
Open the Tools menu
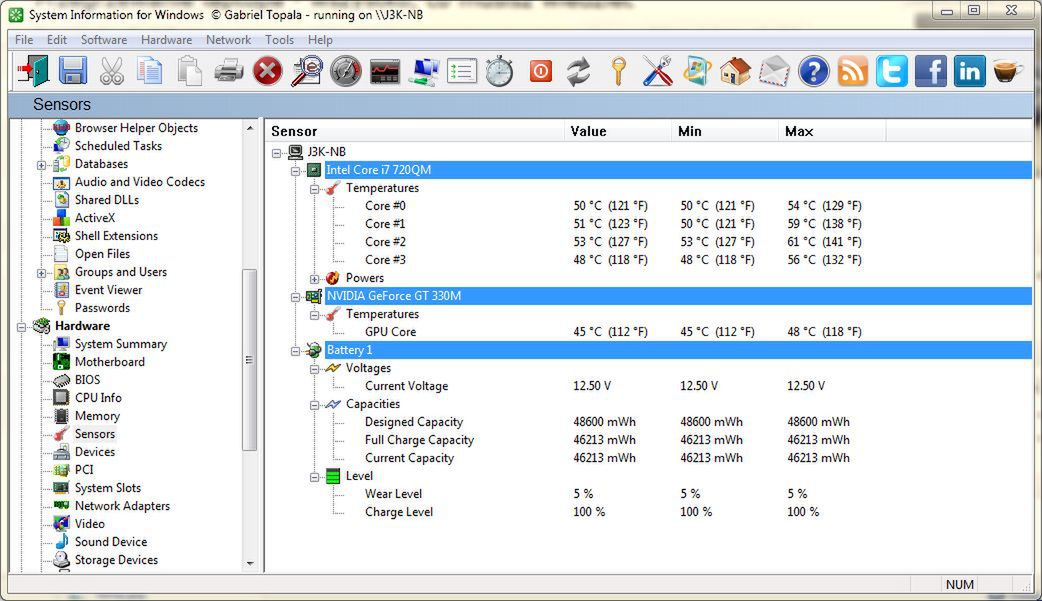[x=279, y=40]
